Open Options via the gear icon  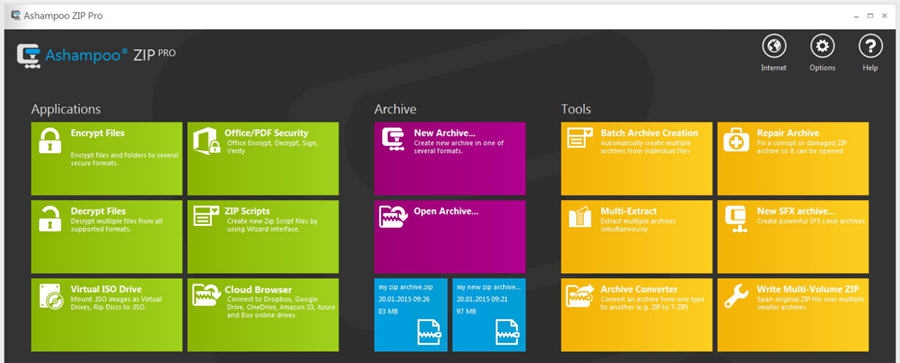coord(822,47)
